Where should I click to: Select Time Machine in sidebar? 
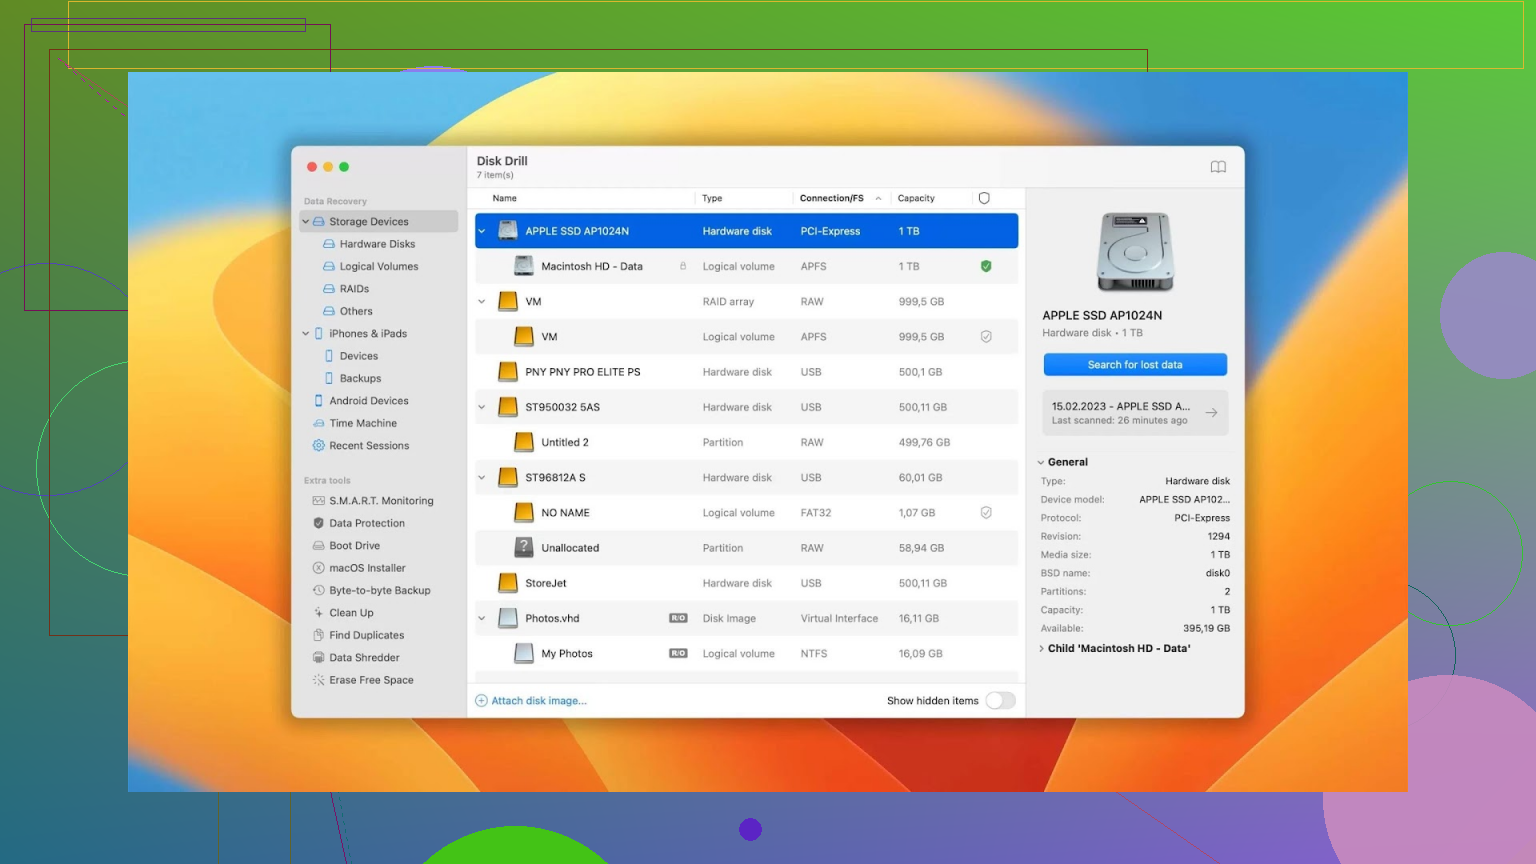363,423
